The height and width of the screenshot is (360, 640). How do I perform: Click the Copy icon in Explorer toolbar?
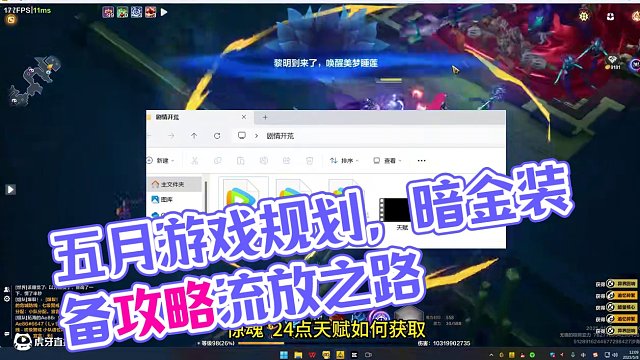pos(218,161)
